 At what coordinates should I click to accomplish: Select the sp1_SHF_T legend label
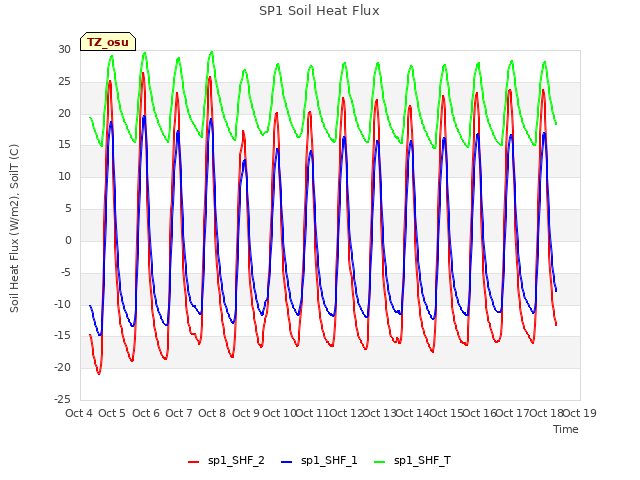pyautogui.click(x=422, y=460)
